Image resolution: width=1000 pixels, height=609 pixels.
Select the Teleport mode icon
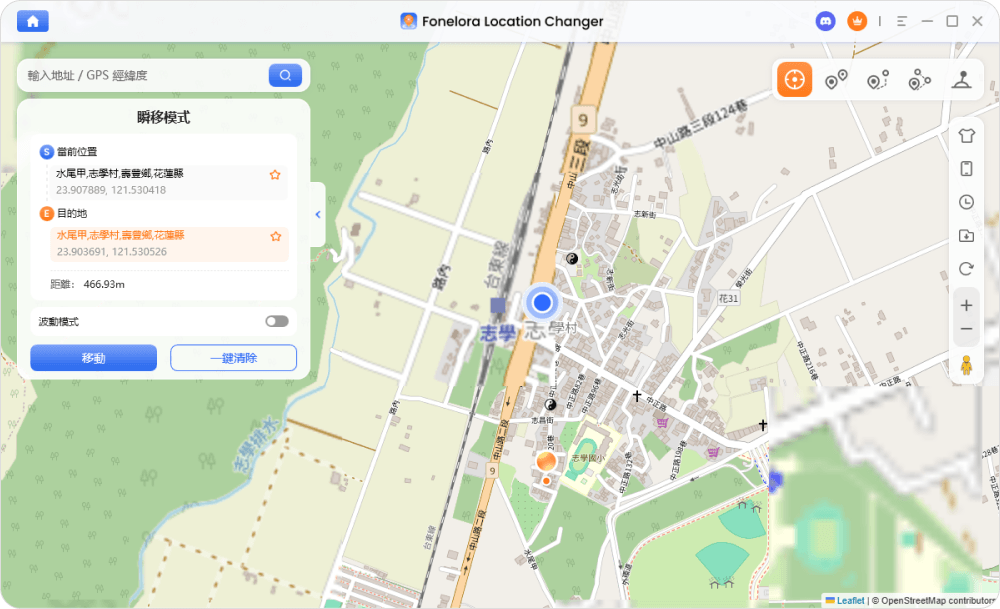[794, 80]
